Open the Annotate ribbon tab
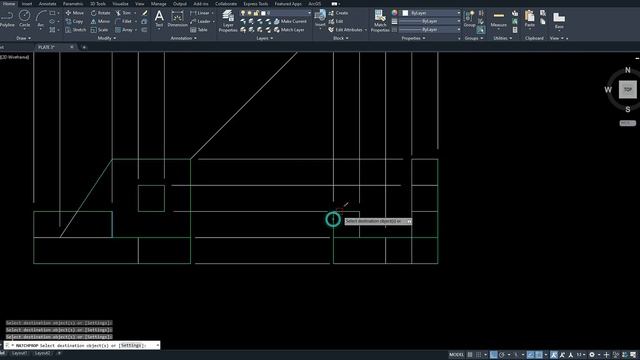This screenshot has height=360, width=640. (48, 4)
